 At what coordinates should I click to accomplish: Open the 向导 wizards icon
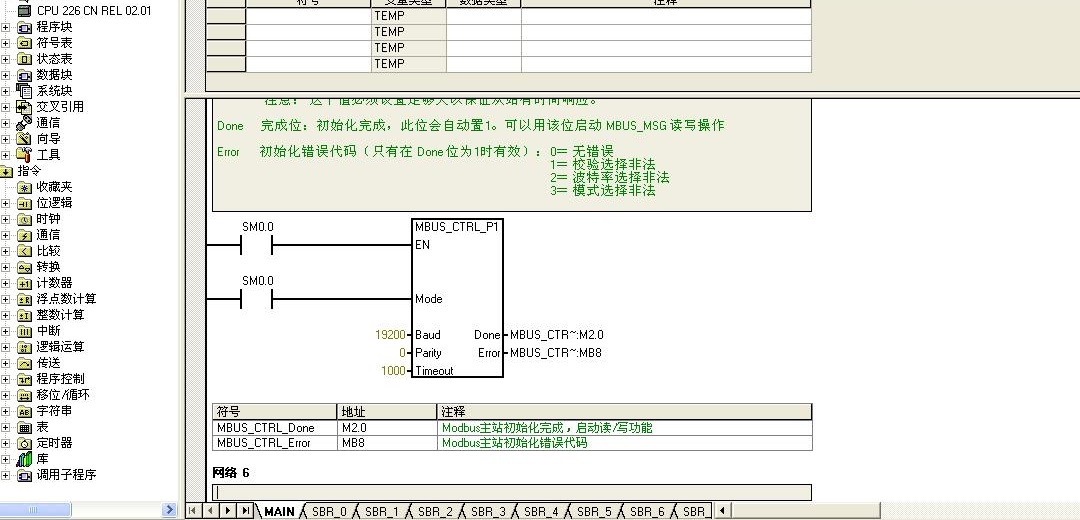pyautogui.click(x=24, y=138)
